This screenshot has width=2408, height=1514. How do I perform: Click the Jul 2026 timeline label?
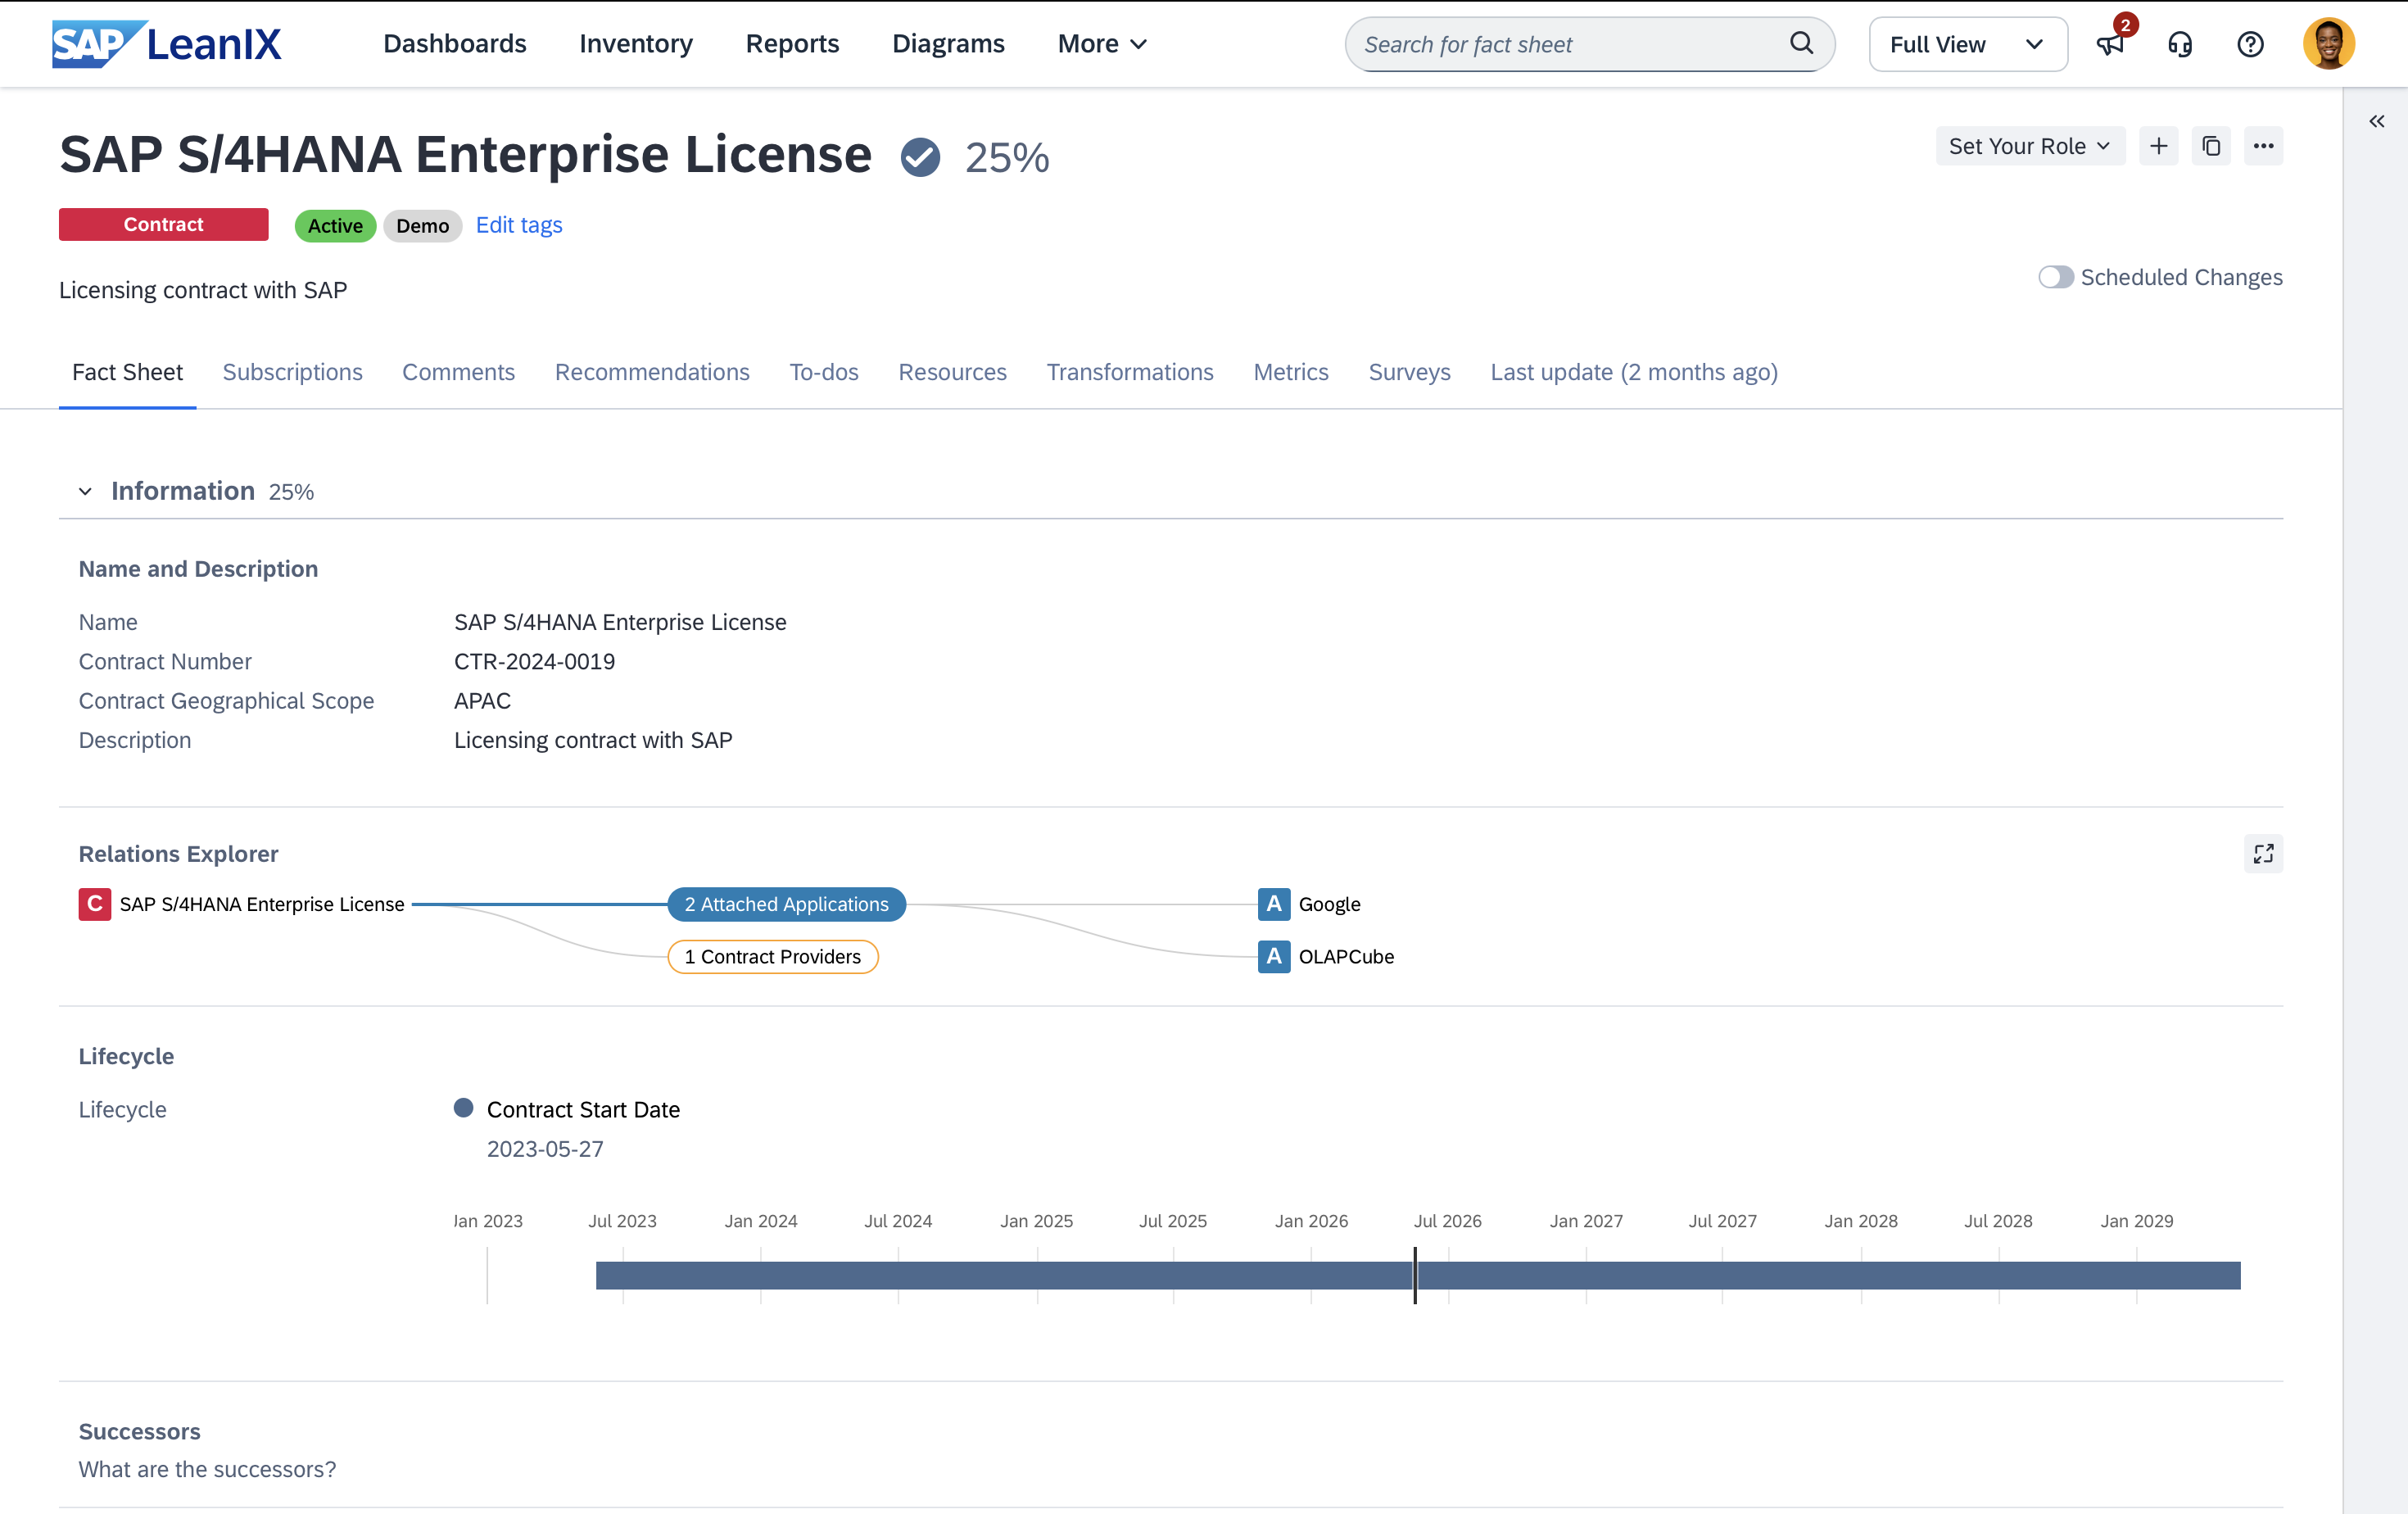pyautogui.click(x=1447, y=1221)
